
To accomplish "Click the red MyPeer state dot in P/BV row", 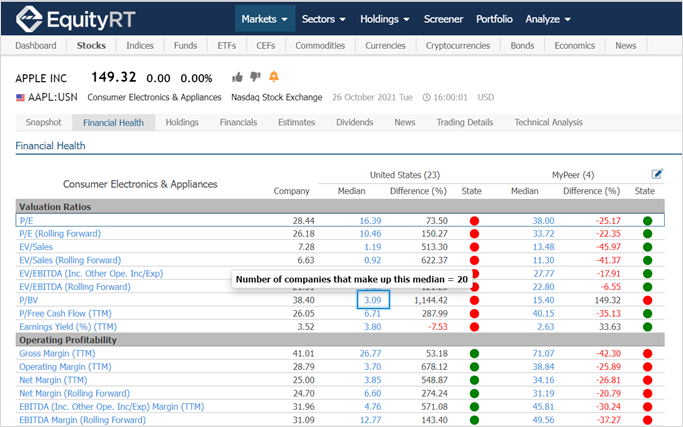I will coord(648,300).
